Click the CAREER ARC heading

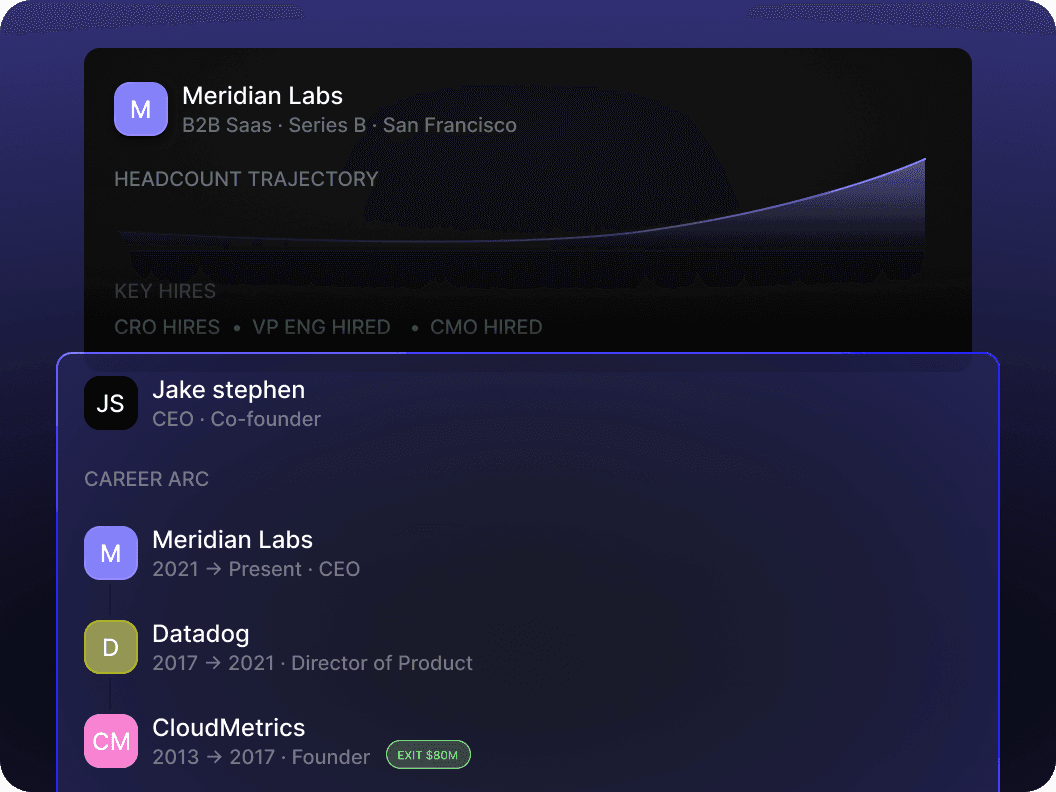tap(147, 479)
